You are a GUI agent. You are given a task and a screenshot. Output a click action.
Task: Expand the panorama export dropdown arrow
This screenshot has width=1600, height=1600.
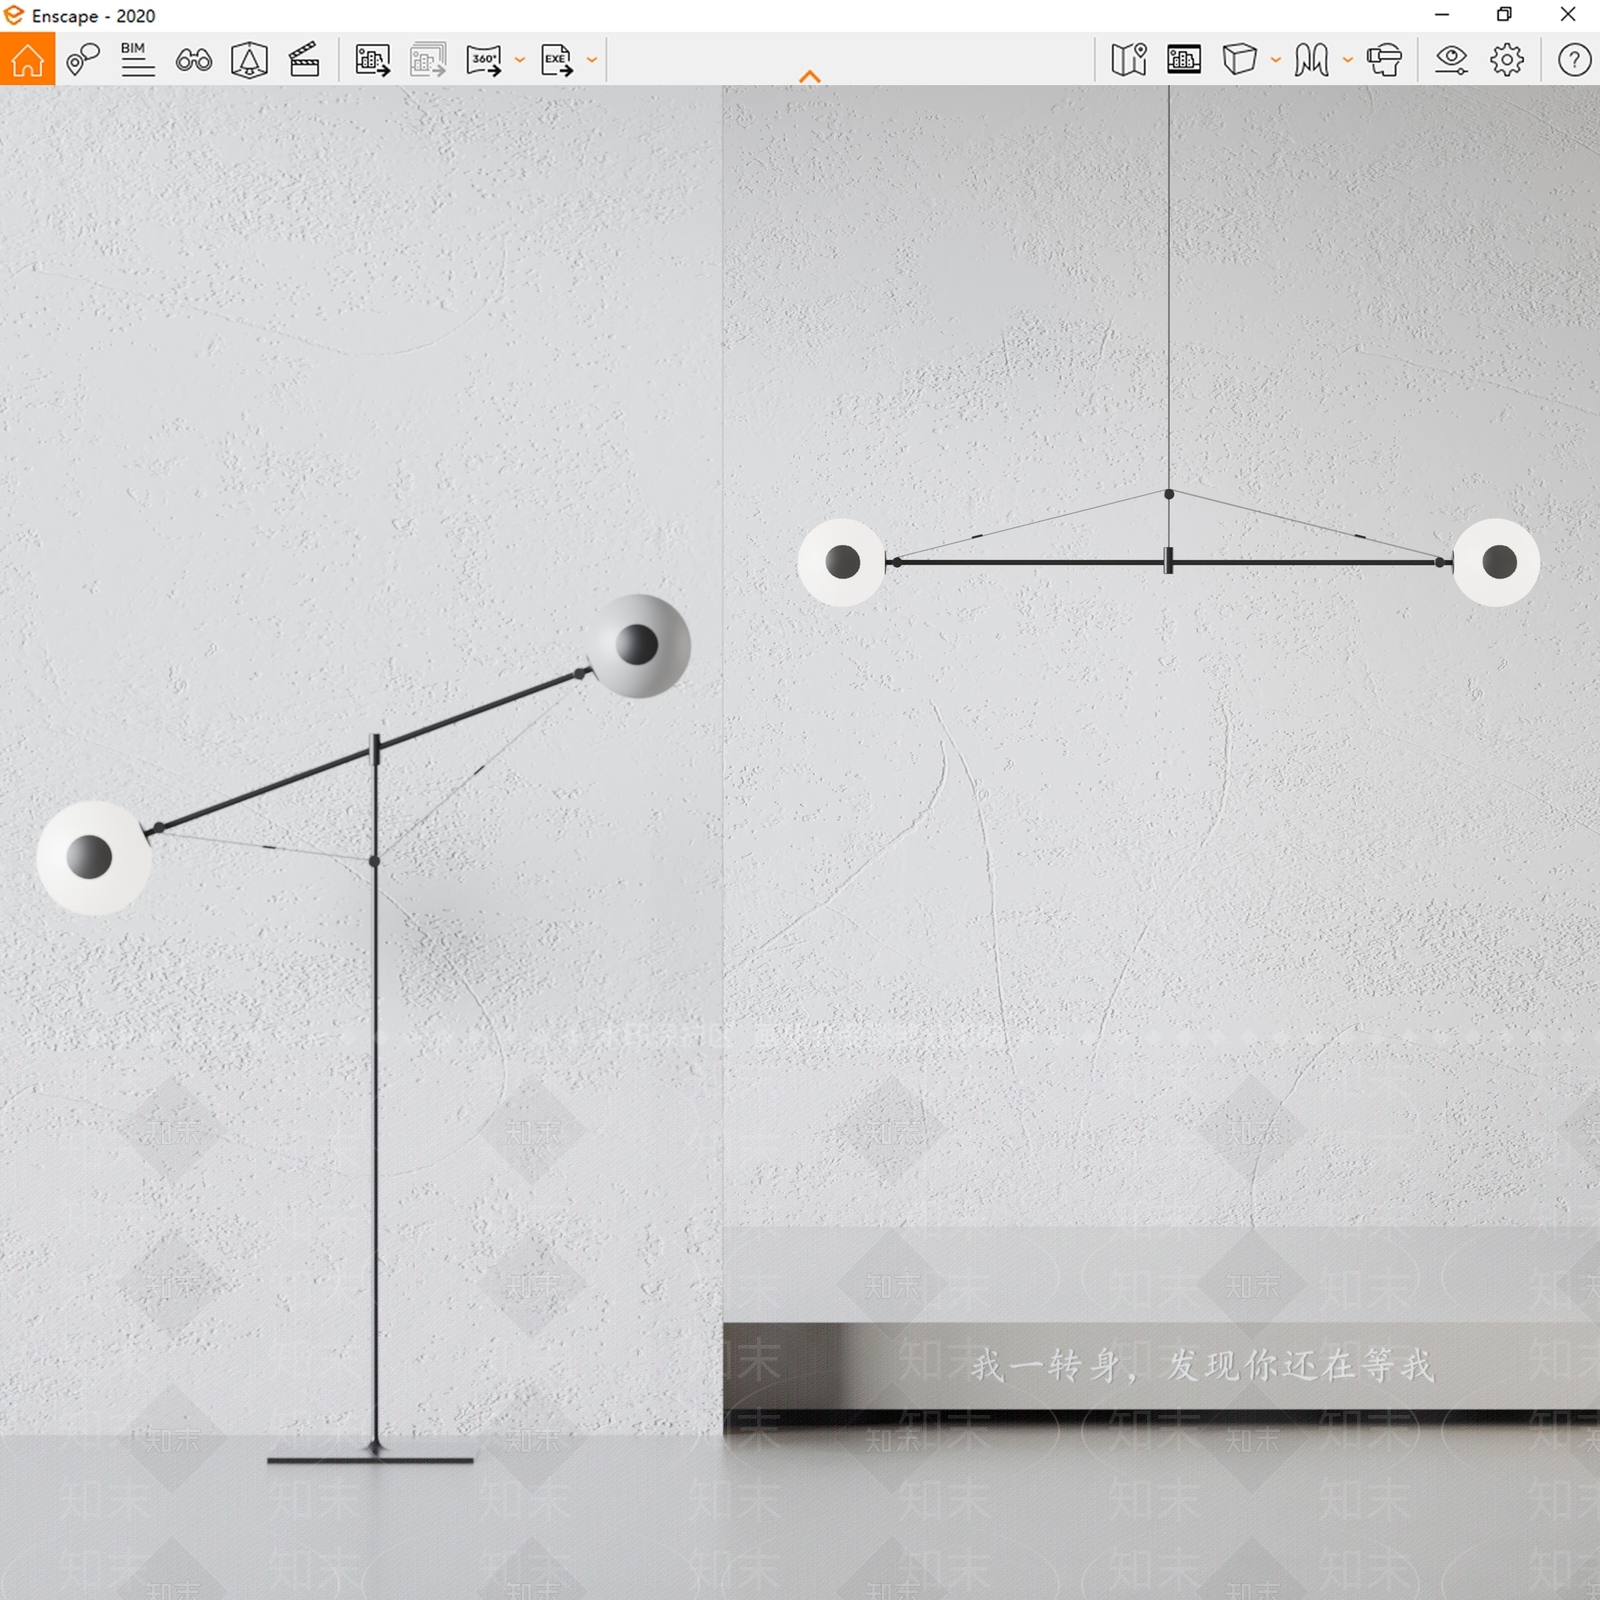520,60
